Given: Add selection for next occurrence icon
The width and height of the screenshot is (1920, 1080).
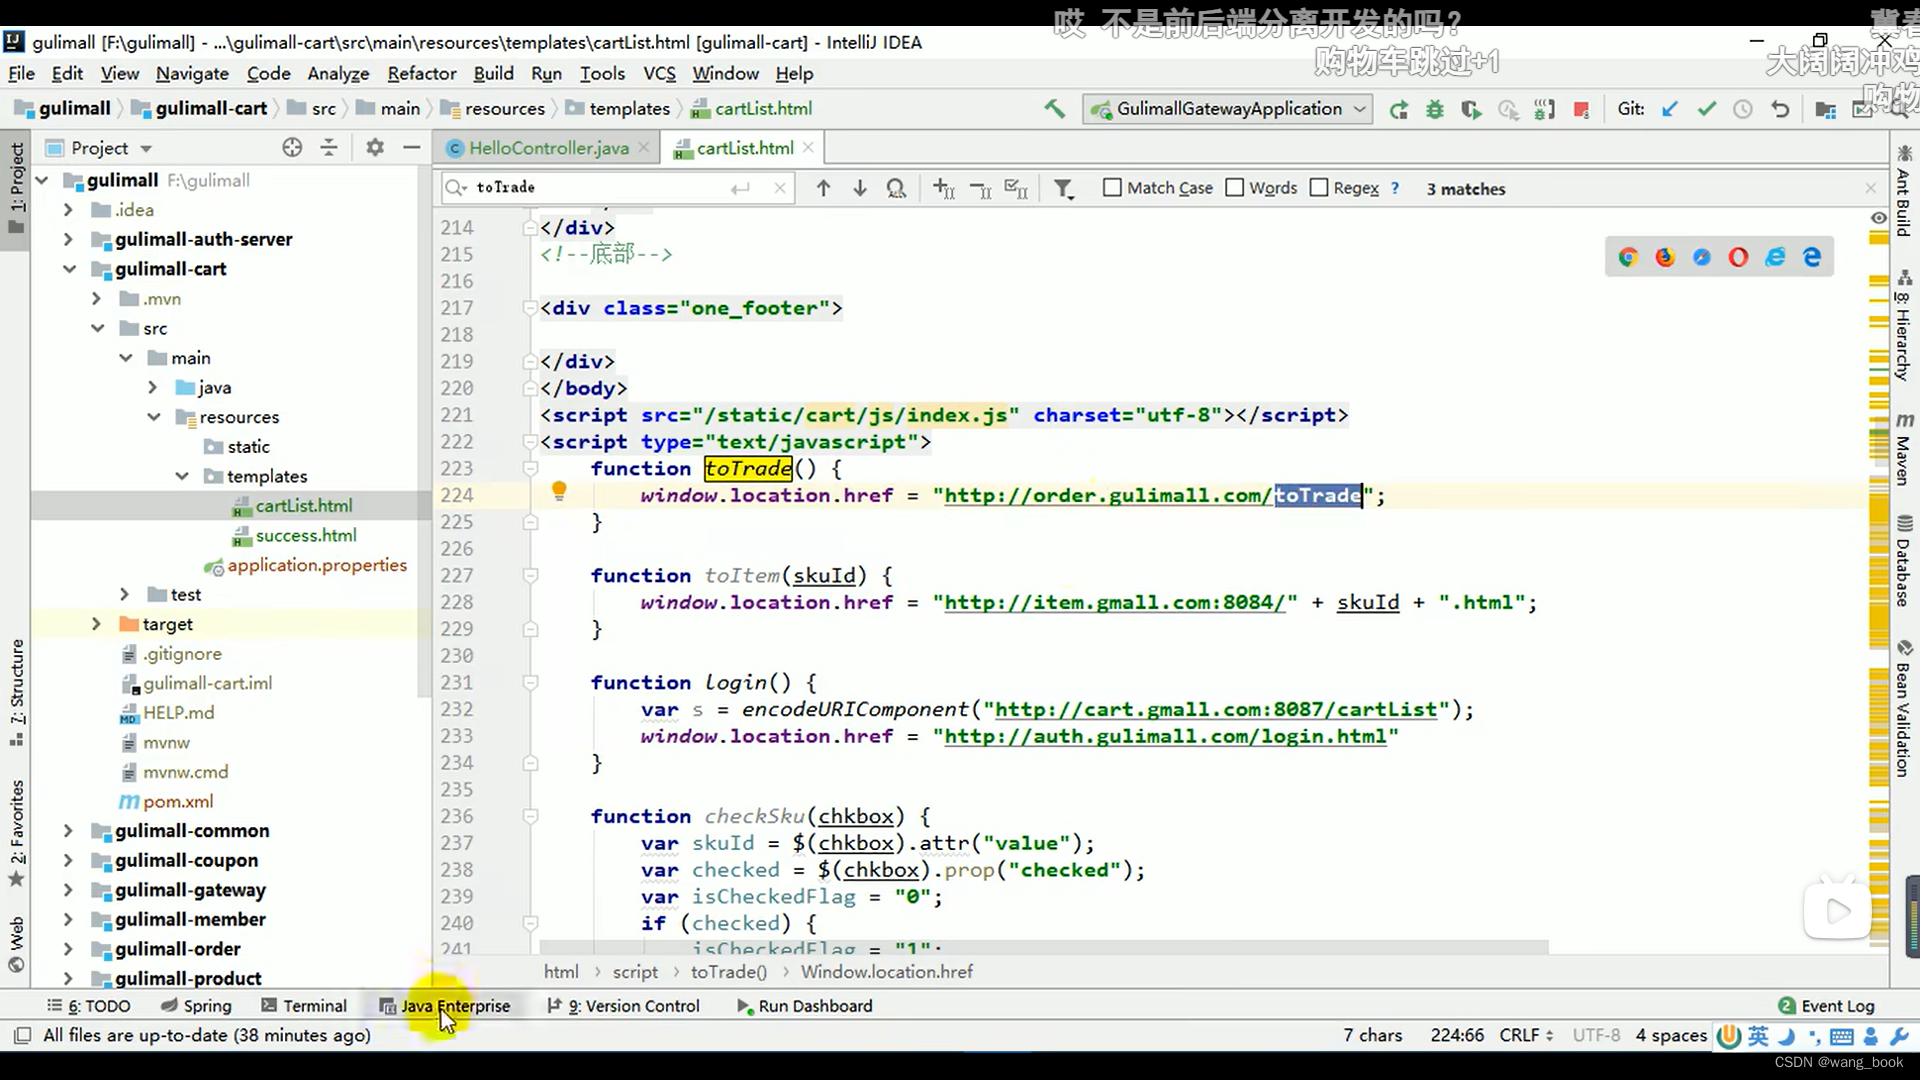Looking at the screenshot, I should [943, 188].
